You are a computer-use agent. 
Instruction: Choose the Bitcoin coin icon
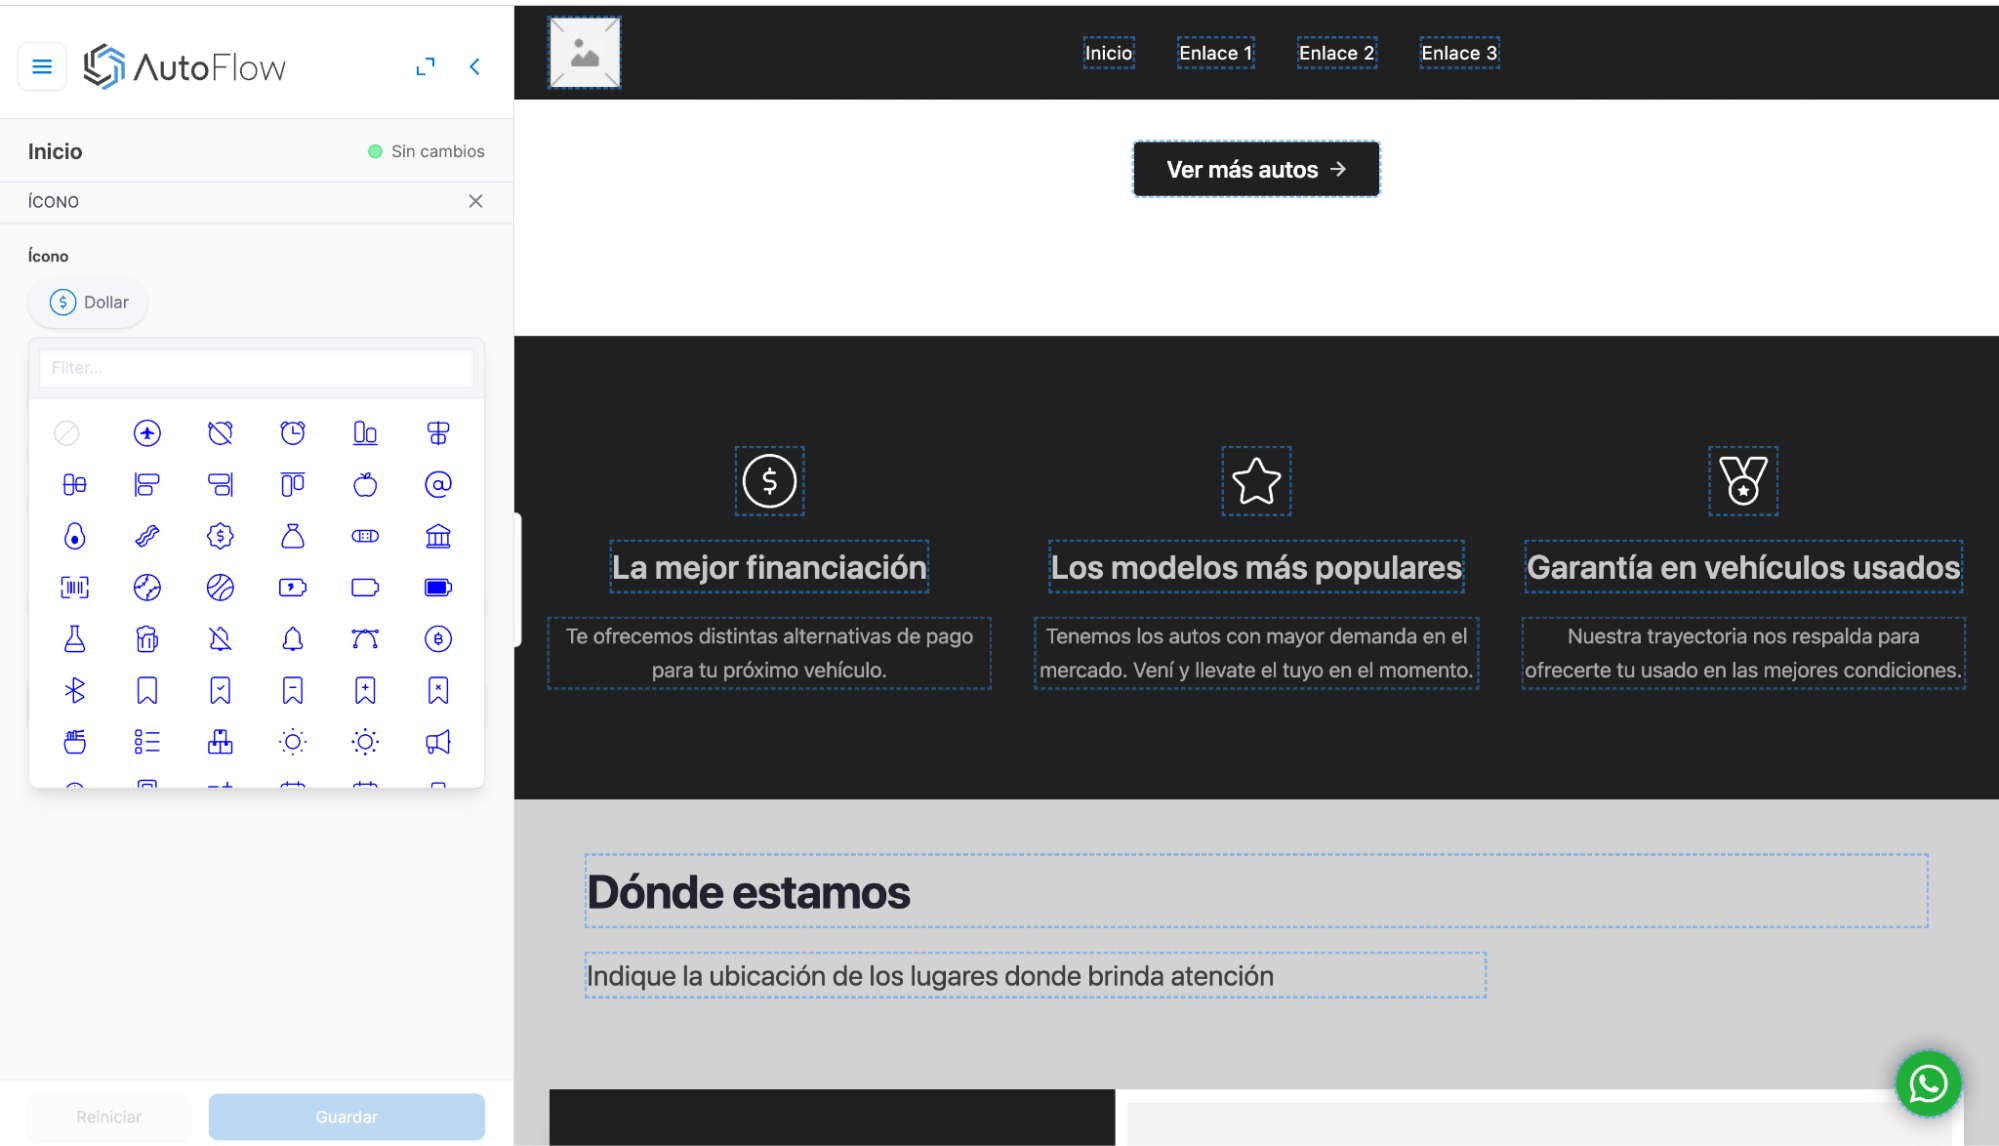coord(438,639)
